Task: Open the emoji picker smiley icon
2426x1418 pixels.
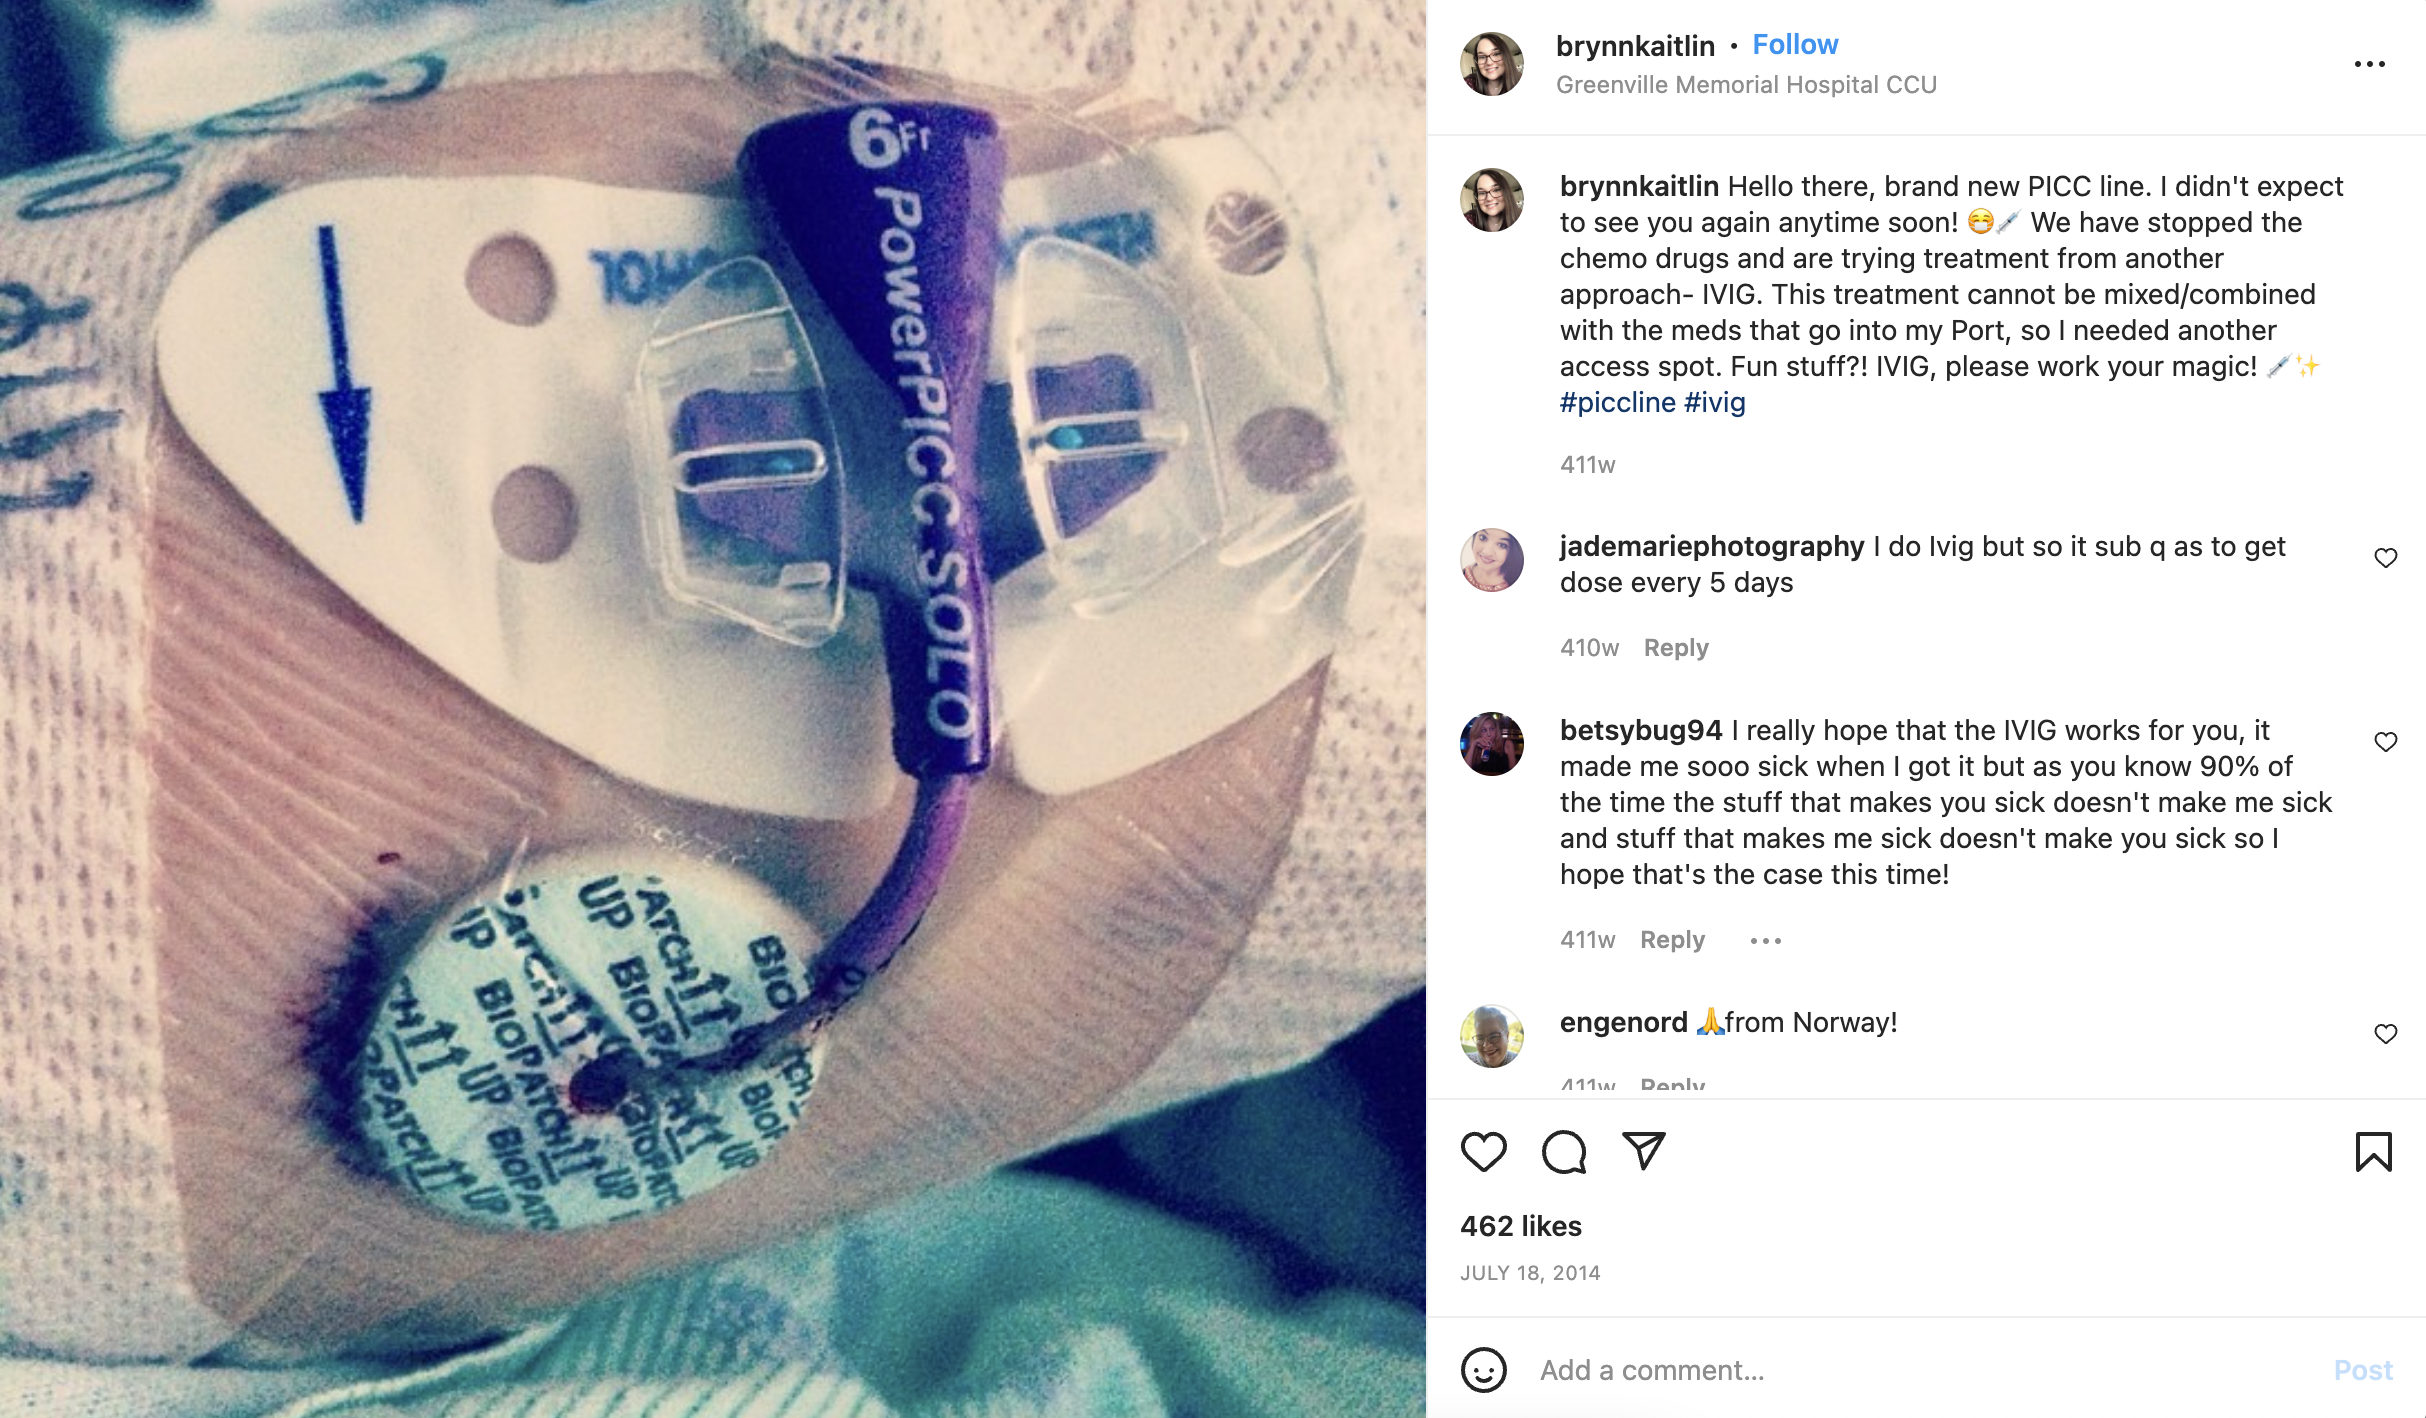Action: [1483, 1370]
